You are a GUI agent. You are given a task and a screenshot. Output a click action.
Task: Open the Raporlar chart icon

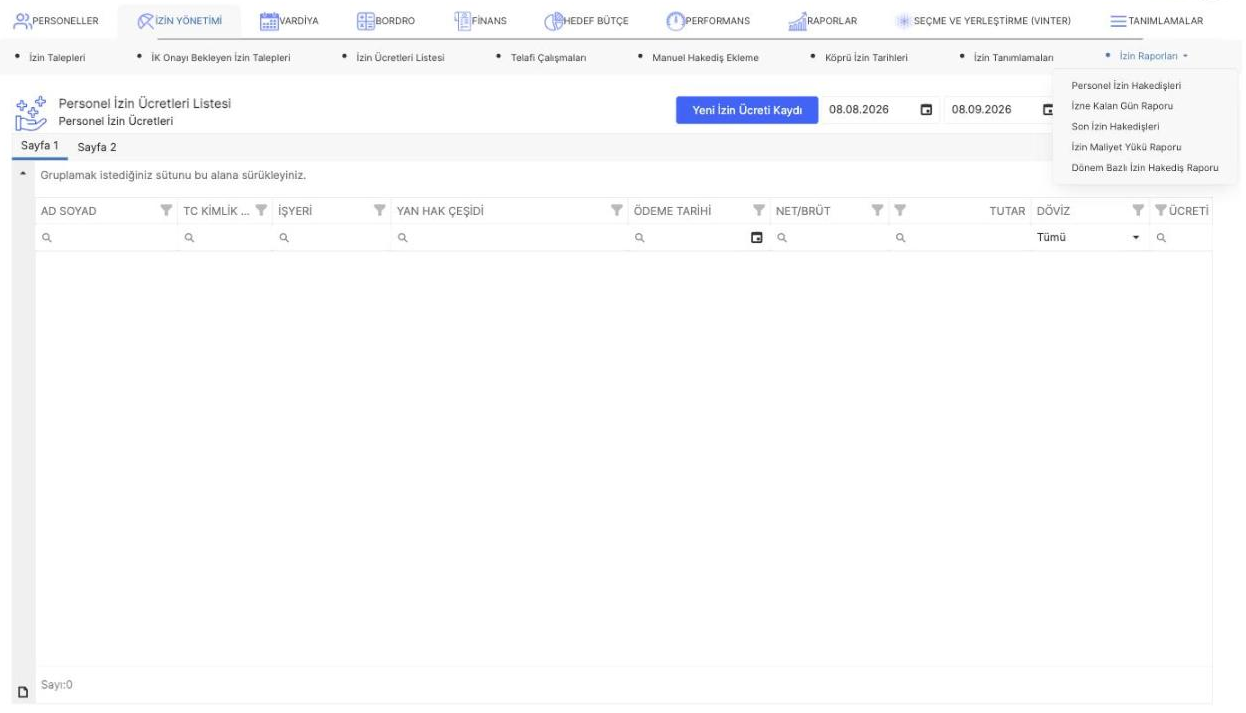coord(798,21)
